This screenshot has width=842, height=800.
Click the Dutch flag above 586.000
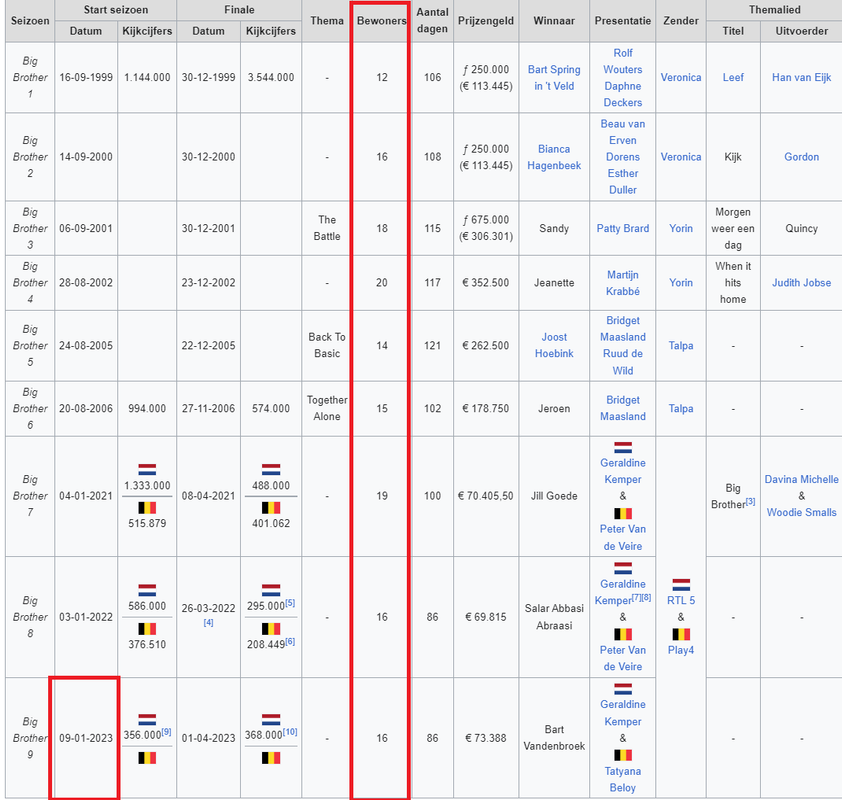point(147,590)
